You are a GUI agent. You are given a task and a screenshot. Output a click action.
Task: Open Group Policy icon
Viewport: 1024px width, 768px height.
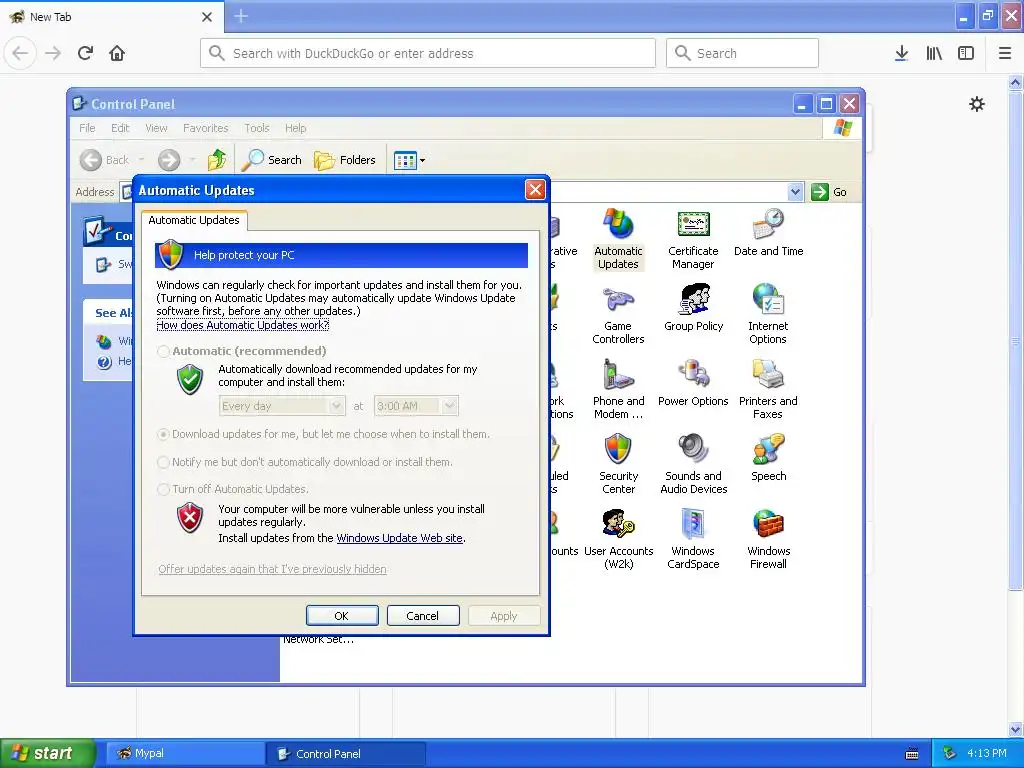(693, 308)
